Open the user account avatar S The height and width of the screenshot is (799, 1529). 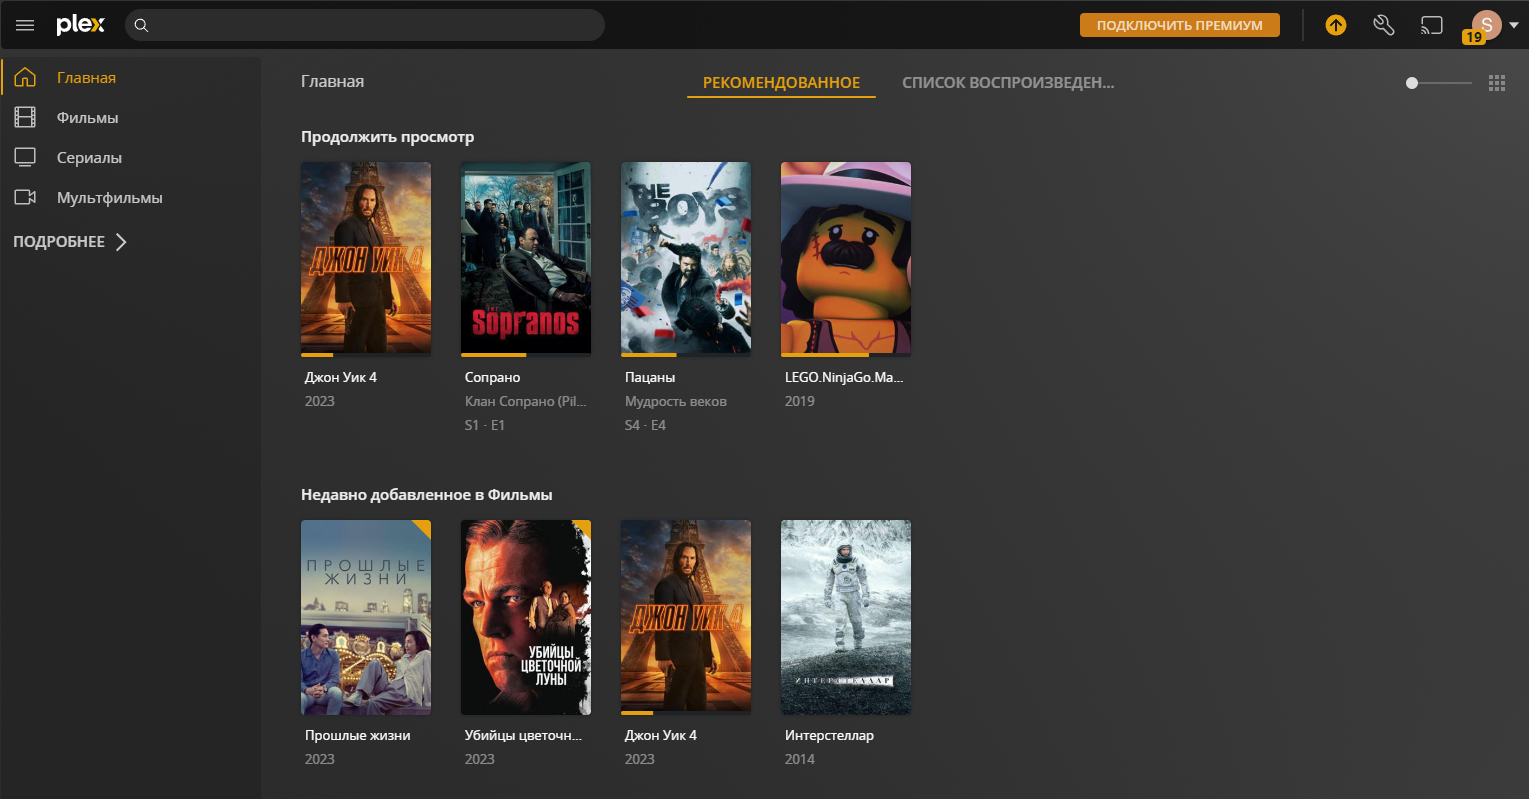(x=1487, y=25)
